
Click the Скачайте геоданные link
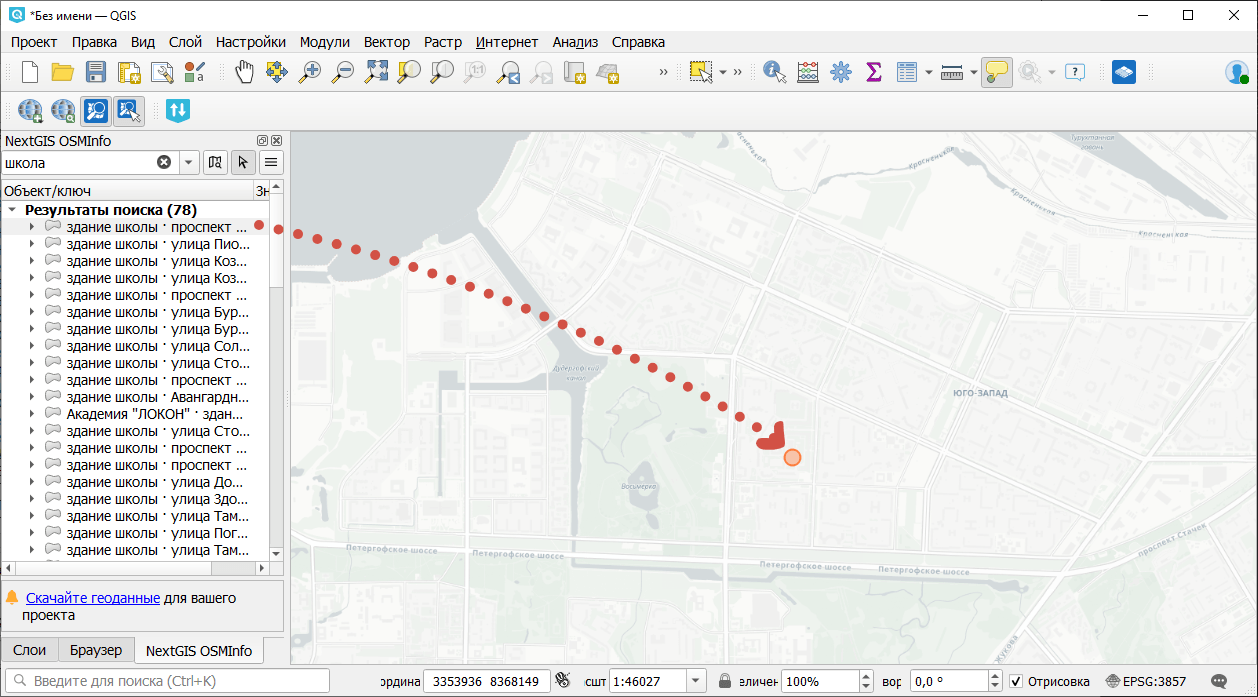(93, 598)
